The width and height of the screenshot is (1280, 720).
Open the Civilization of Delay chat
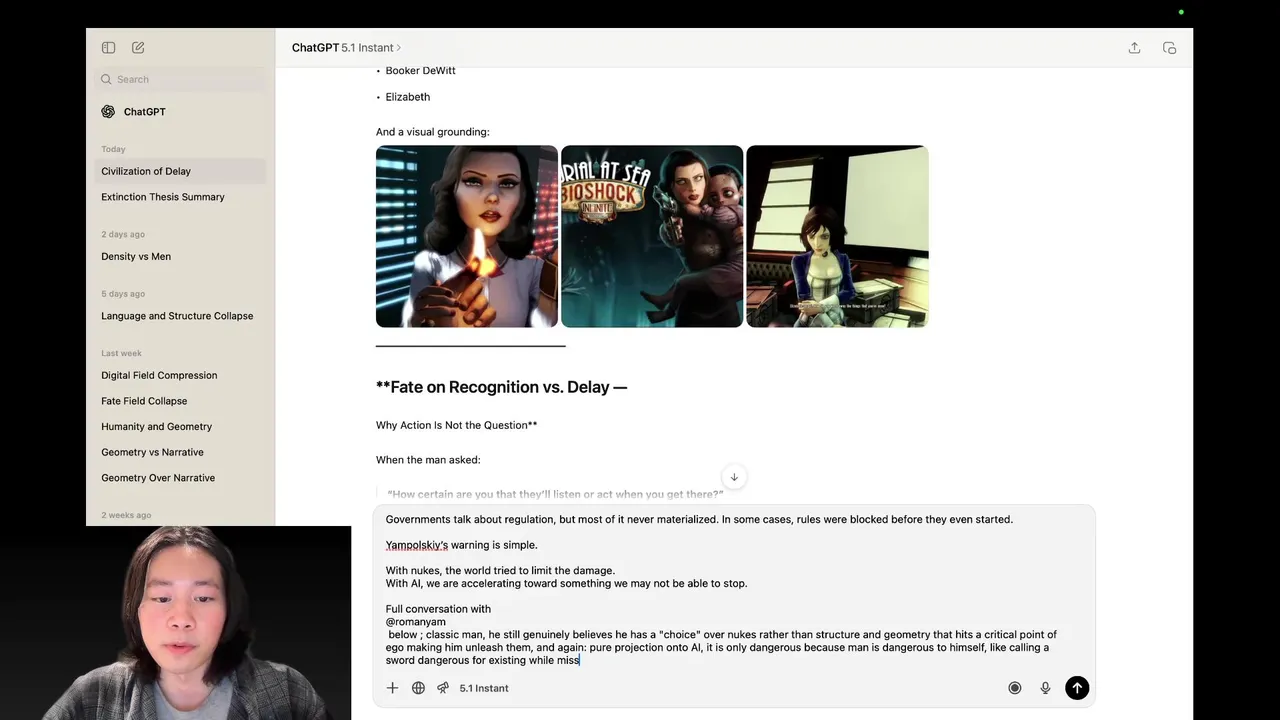coord(181,171)
